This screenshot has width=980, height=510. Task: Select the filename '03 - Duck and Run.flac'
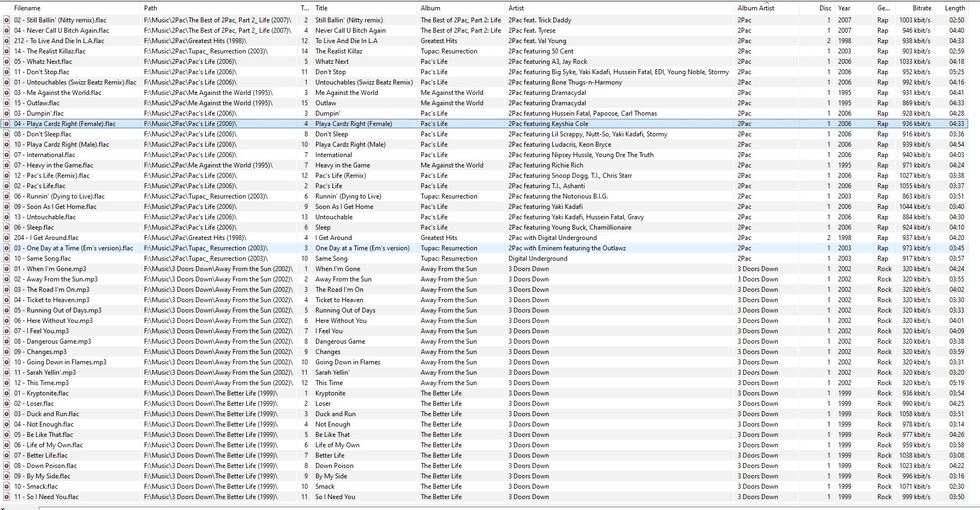pyautogui.click(x=46, y=414)
